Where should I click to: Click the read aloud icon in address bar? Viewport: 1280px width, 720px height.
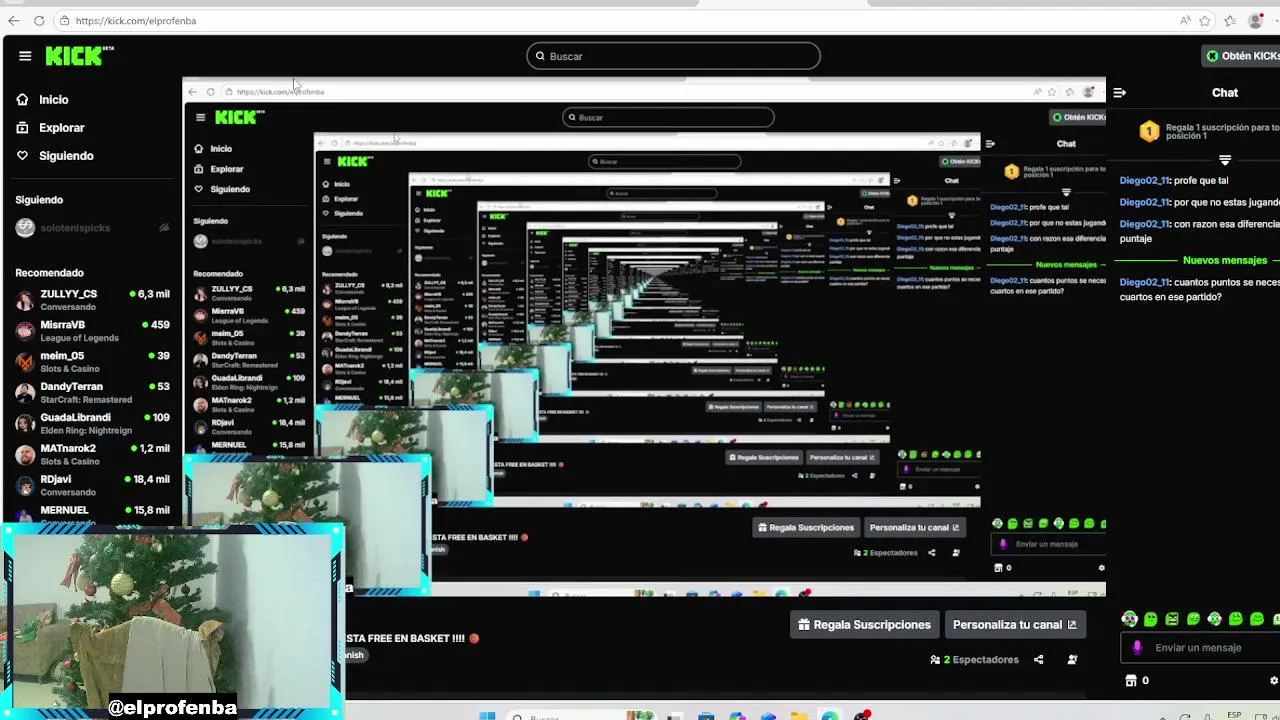pos(1185,20)
